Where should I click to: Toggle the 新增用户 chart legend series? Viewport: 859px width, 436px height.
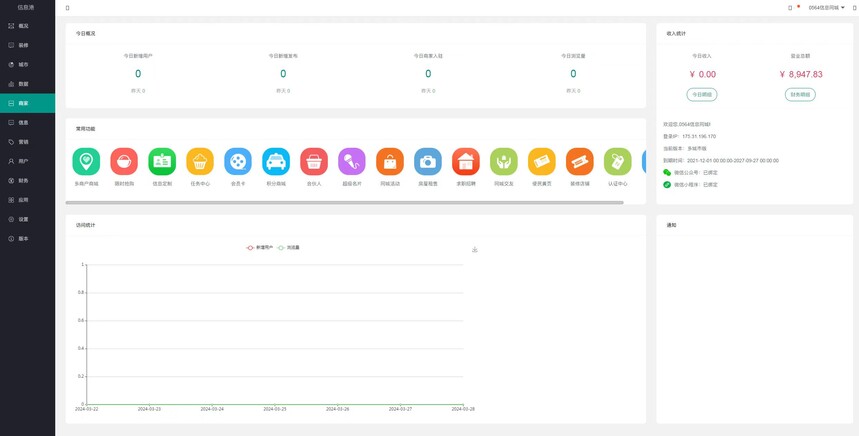[x=260, y=247]
